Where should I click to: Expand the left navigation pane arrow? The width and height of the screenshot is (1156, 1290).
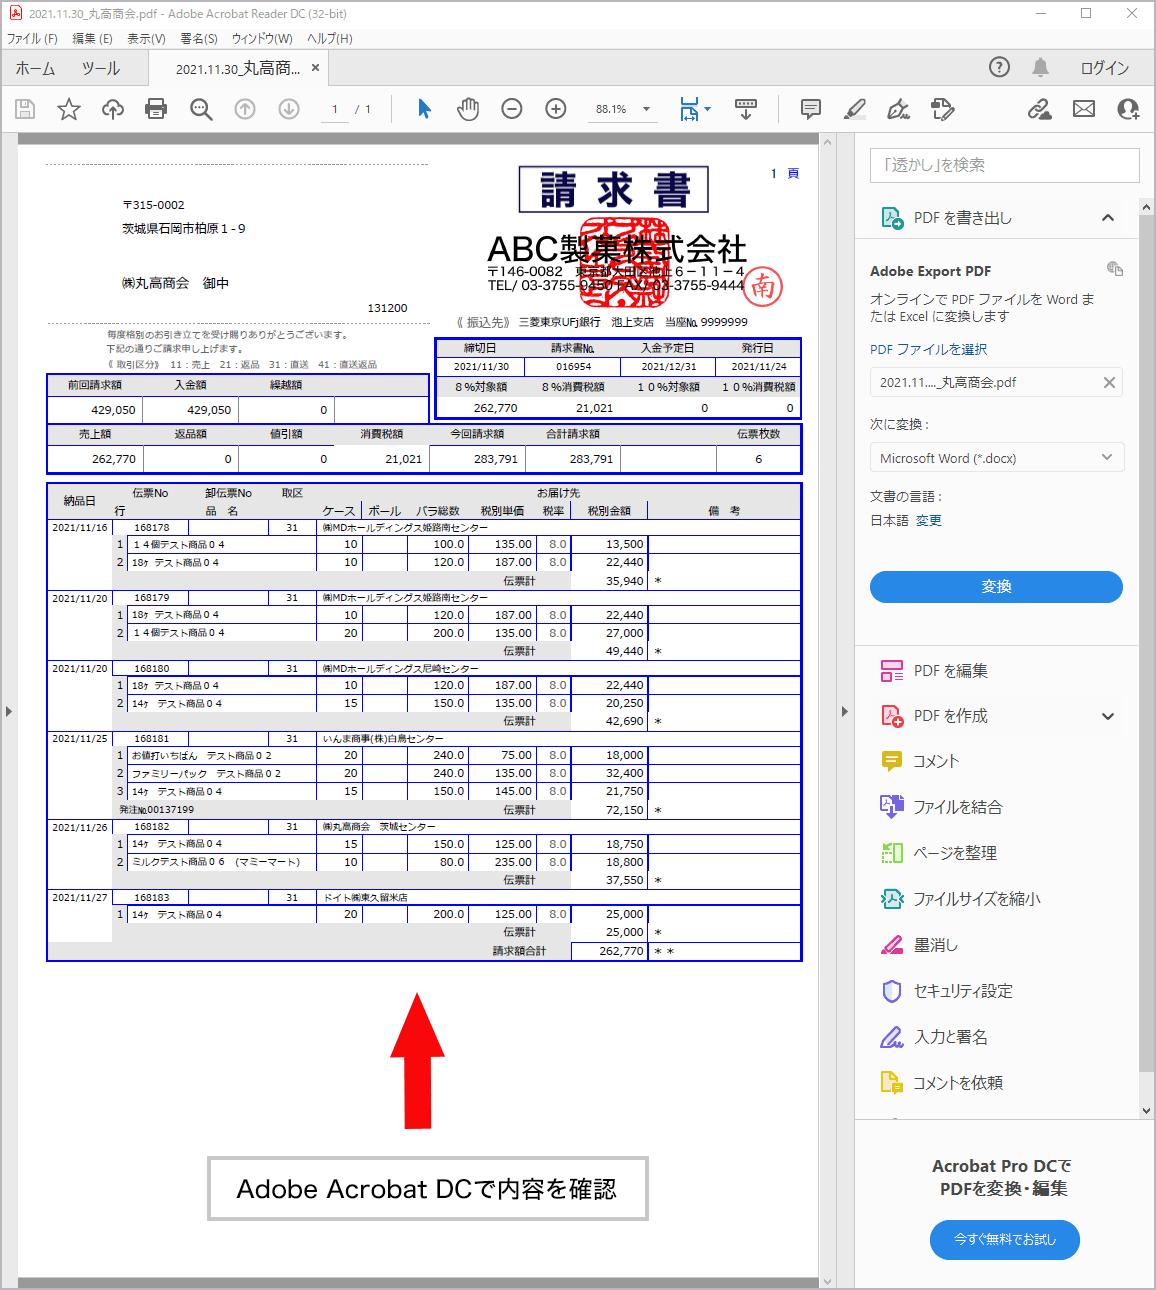(x=9, y=711)
